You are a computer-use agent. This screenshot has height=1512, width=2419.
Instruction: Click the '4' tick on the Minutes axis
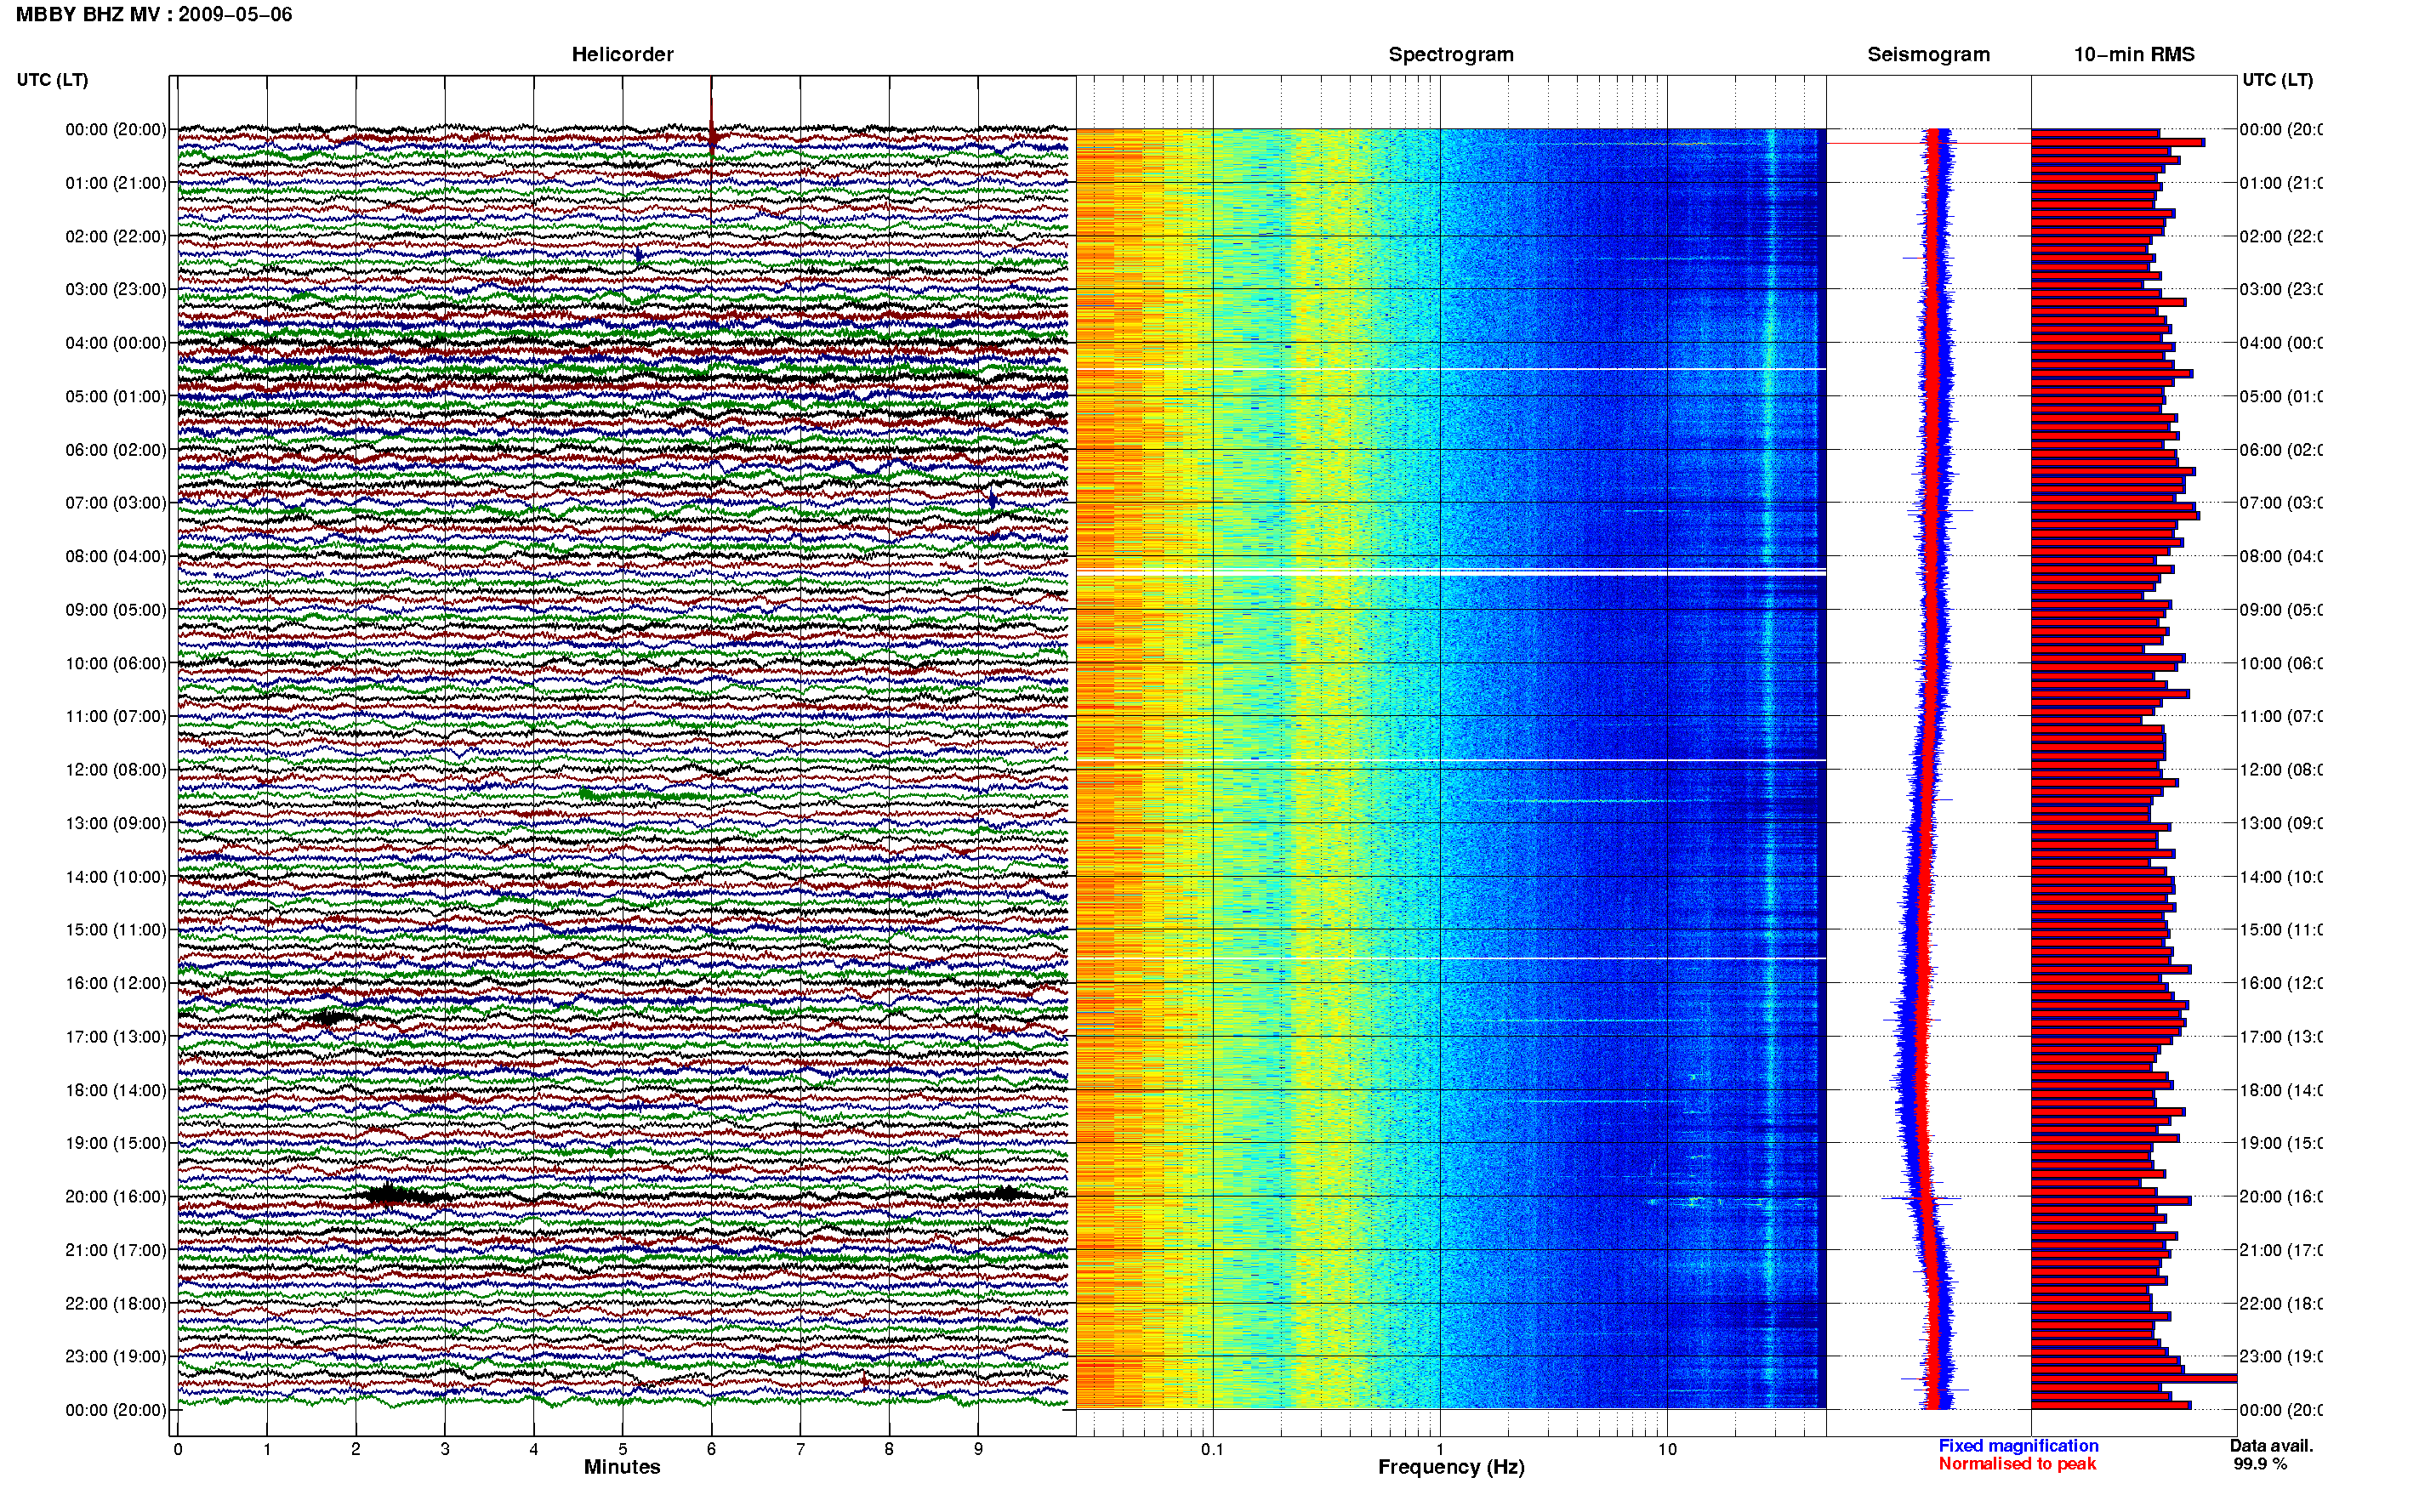[x=534, y=1450]
